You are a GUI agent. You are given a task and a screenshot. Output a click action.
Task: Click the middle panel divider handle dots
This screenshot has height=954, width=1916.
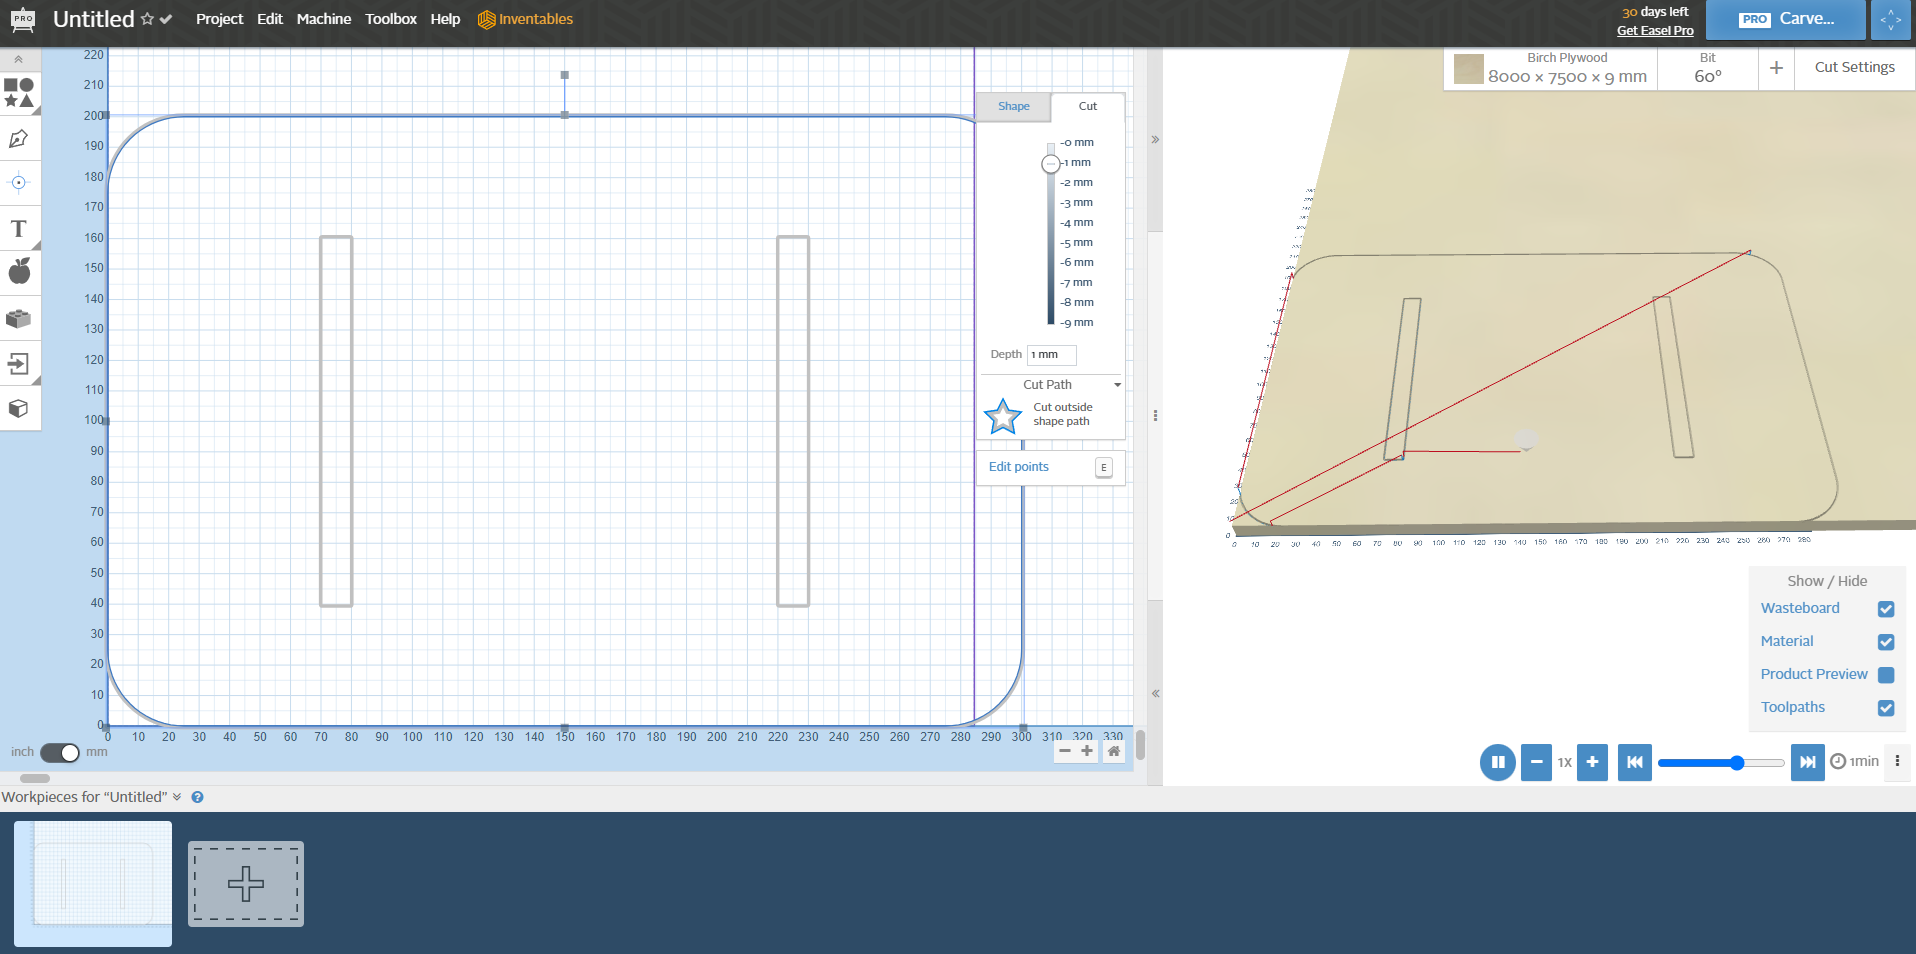[x=1155, y=415]
